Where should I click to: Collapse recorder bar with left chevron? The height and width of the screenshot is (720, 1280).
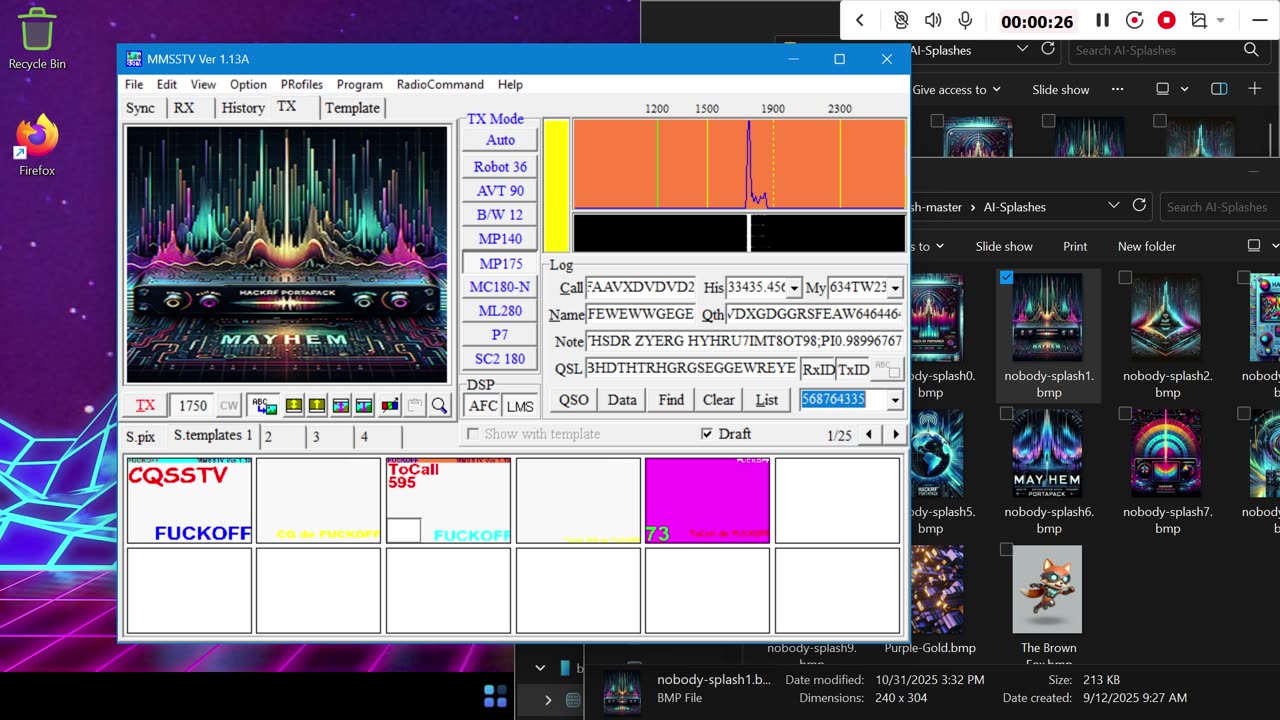859,20
